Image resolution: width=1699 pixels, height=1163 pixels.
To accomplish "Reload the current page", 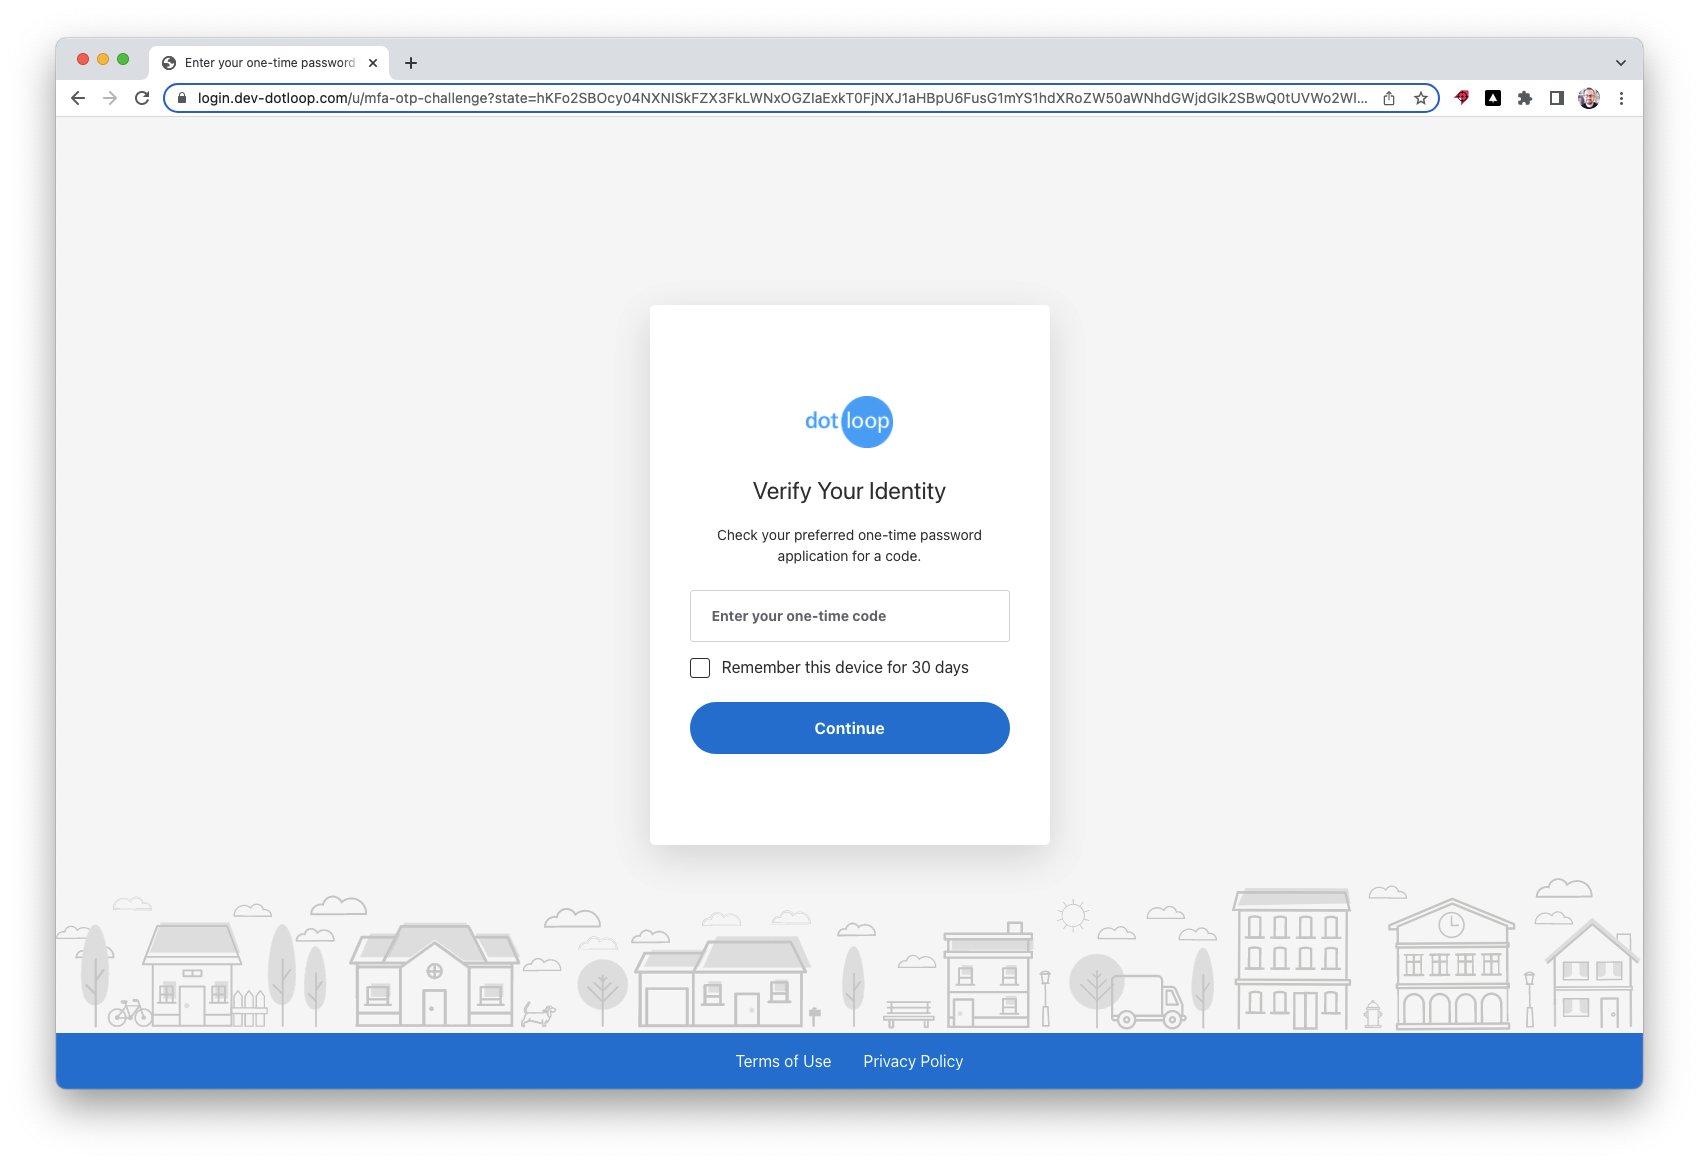I will [x=141, y=98].
